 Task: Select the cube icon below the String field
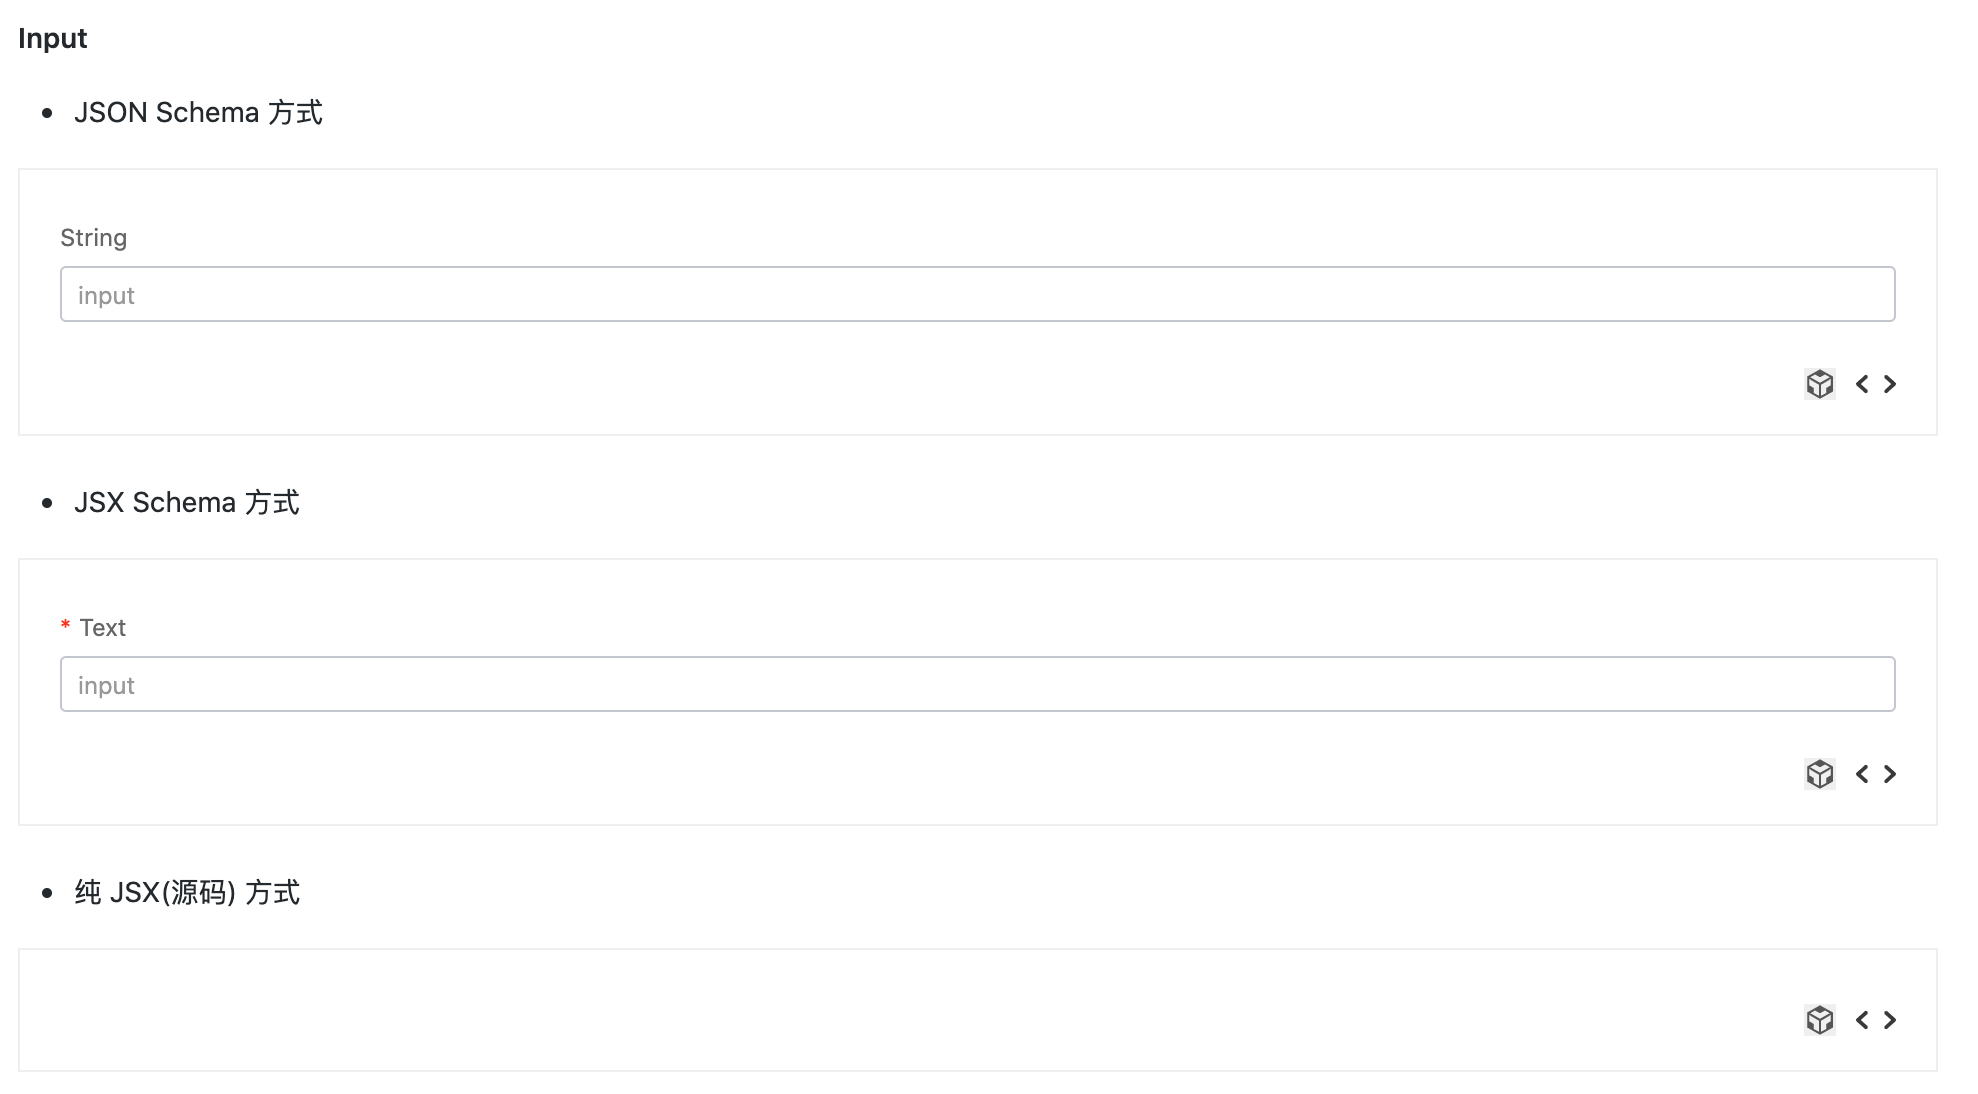[x=1820, y=384]
